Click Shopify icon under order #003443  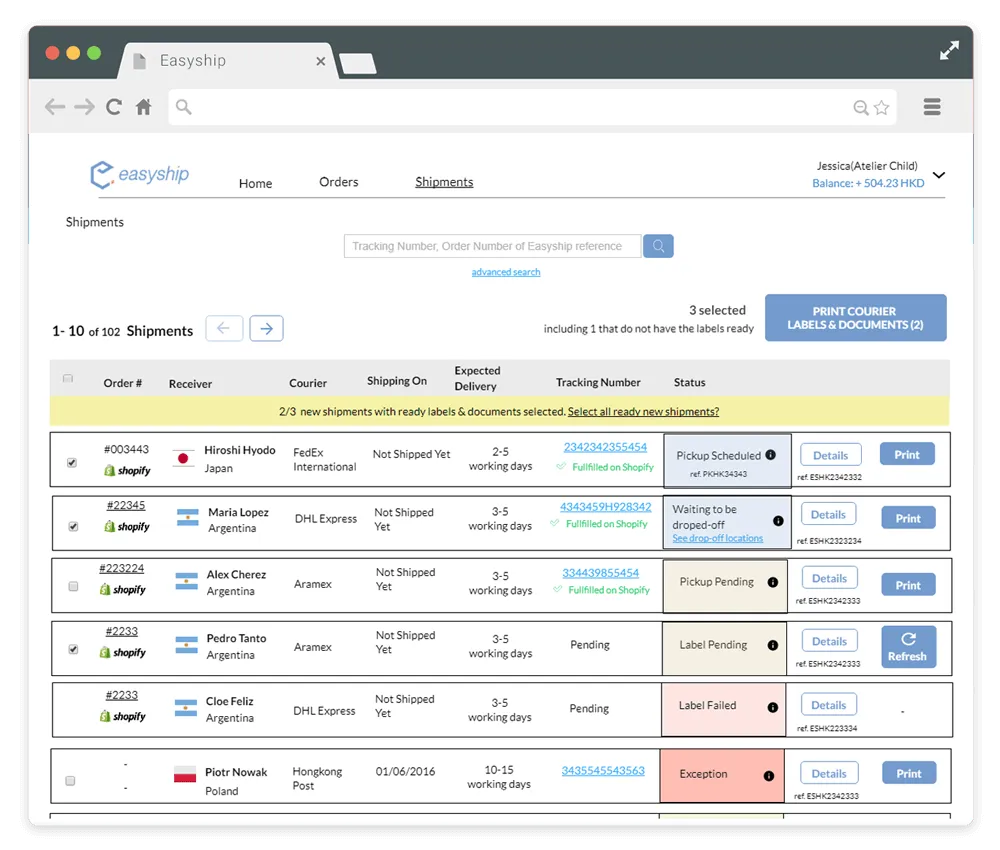tap(127, 471)
